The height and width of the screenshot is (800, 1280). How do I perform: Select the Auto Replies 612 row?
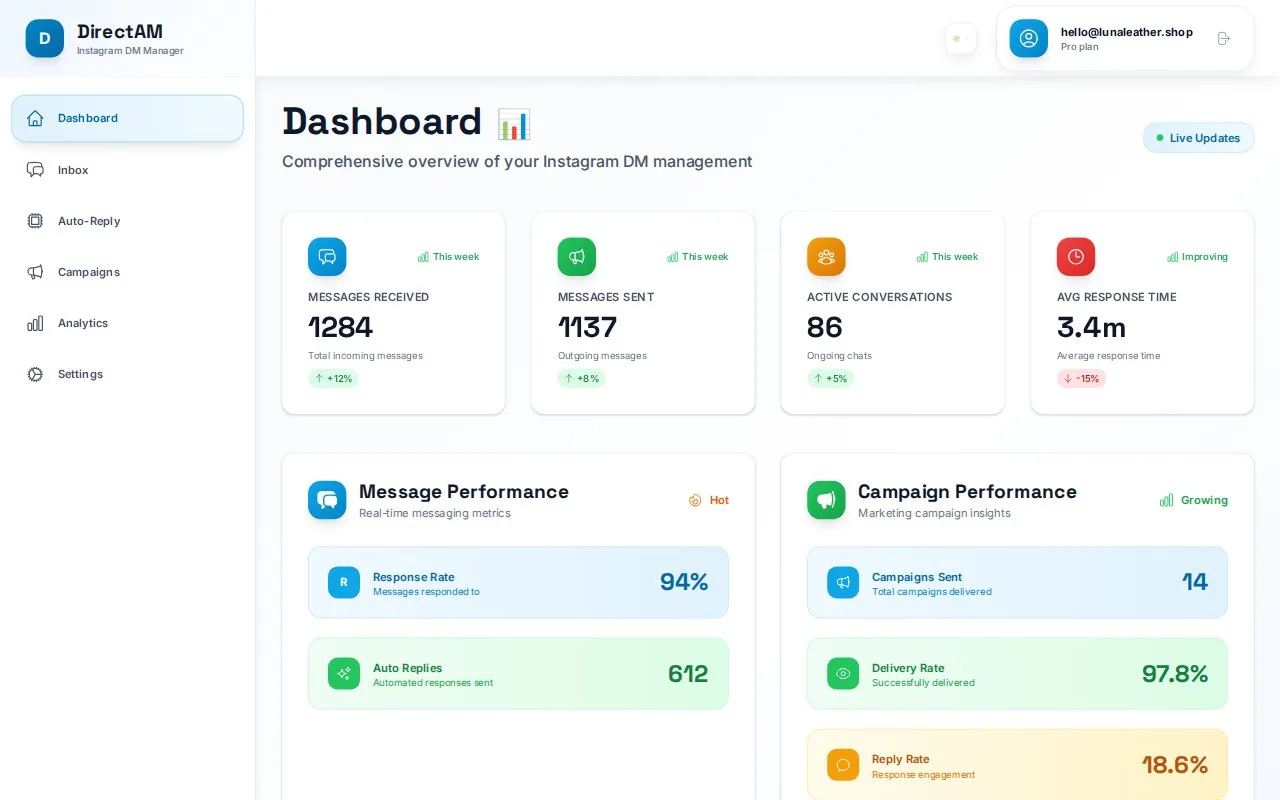pyautogui.click(x=518, y=674)
